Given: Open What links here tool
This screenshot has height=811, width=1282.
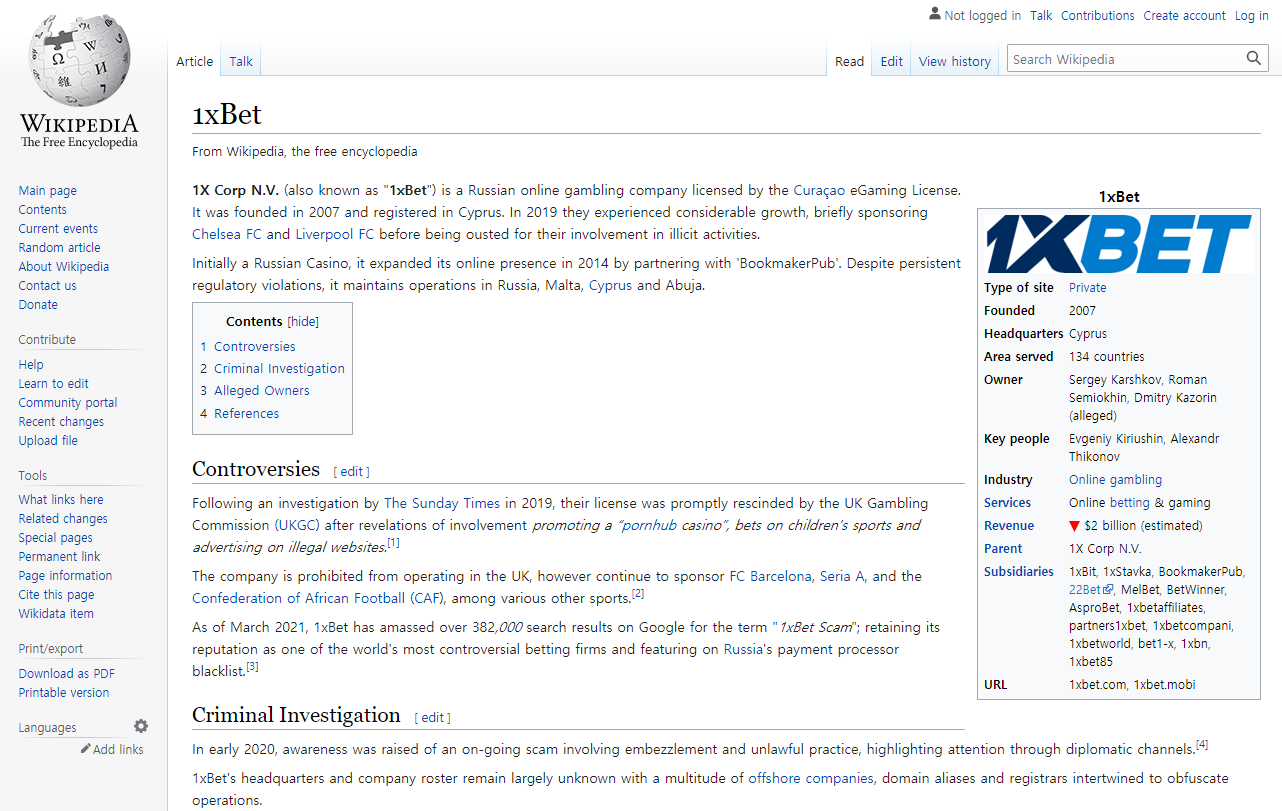Looking at the screenshot, I should click(x=61, y=500).
